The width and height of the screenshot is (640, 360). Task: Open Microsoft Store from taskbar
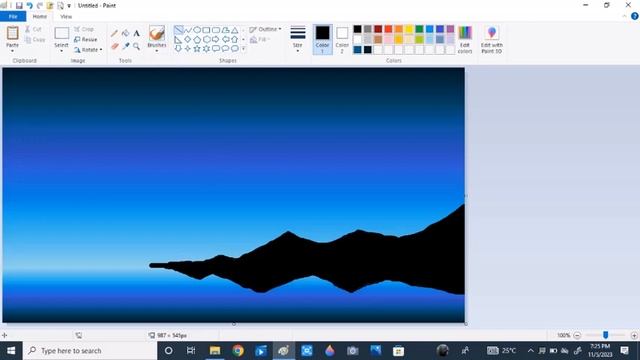pos(398,351)
